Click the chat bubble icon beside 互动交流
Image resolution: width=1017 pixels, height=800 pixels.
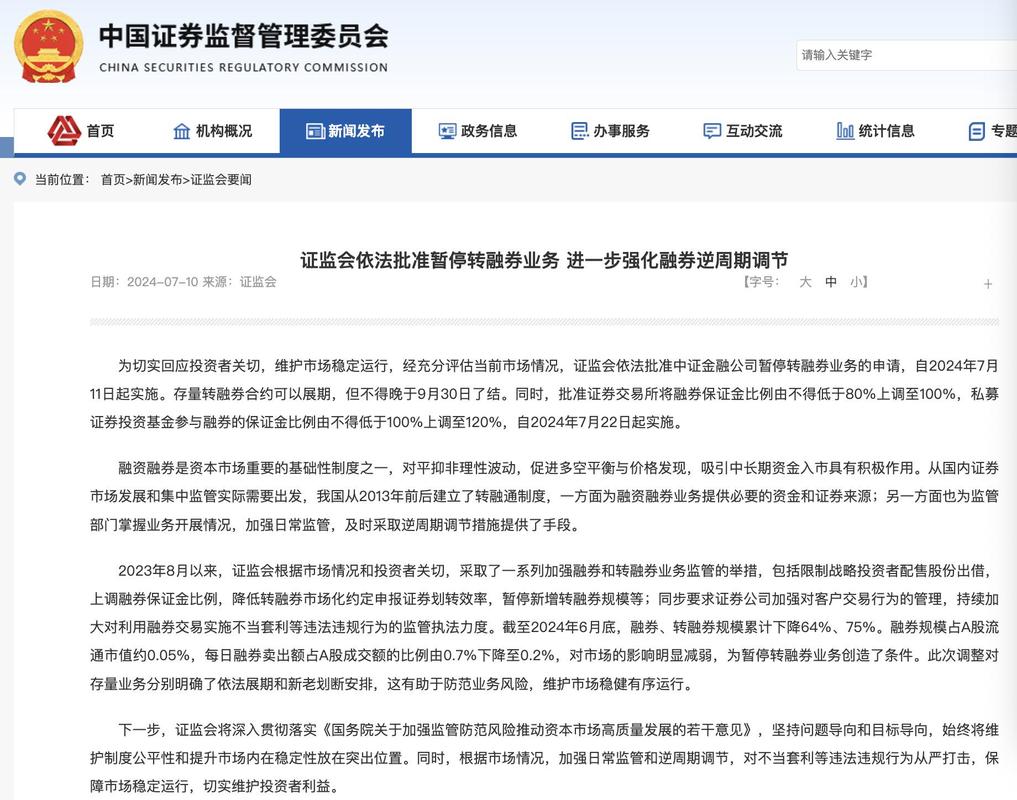tap(711, 130)
